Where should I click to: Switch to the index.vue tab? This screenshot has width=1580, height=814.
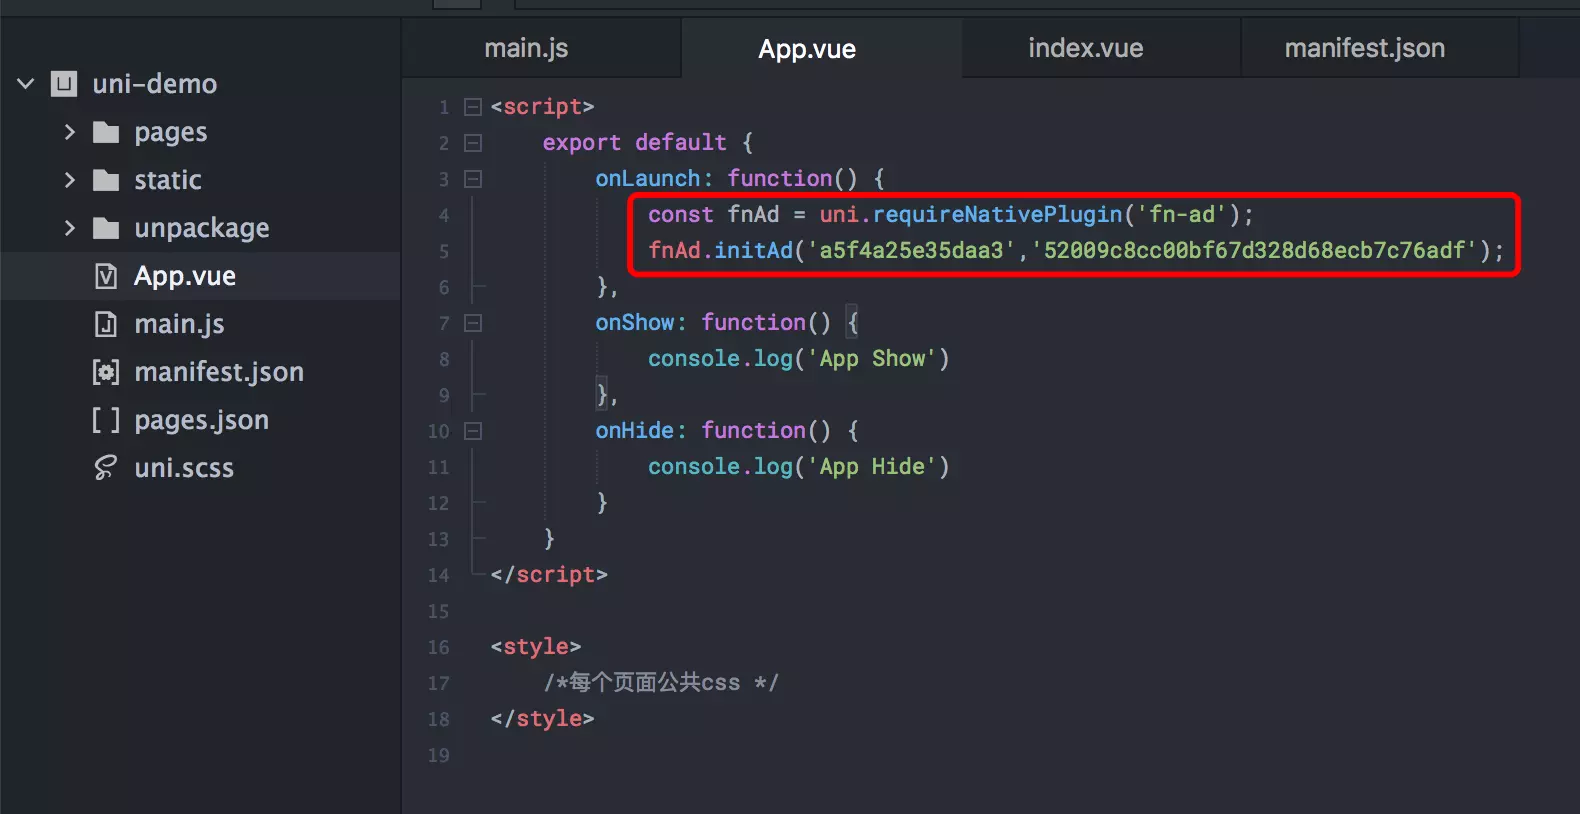(x=1085, y=48)
